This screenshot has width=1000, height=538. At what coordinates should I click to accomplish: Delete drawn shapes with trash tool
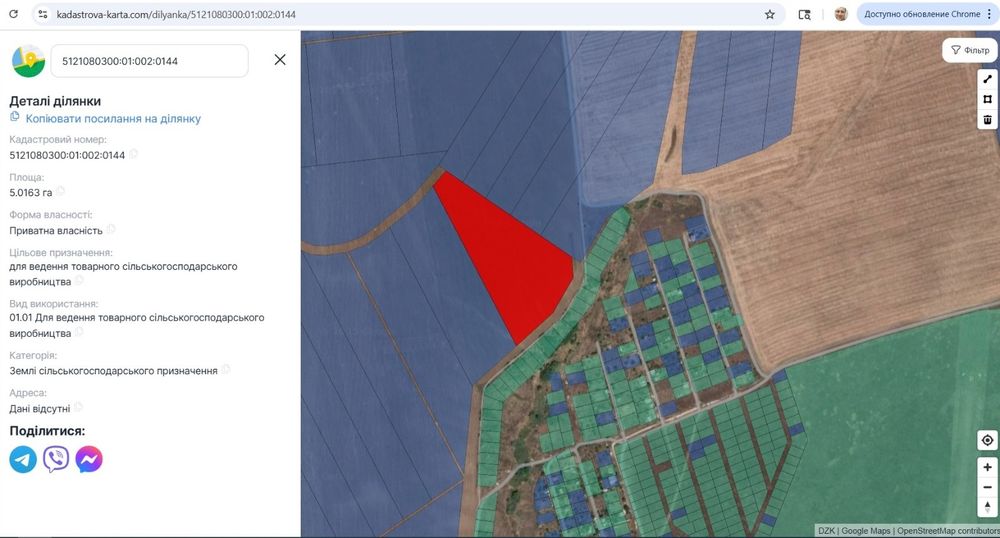point(988,119)
